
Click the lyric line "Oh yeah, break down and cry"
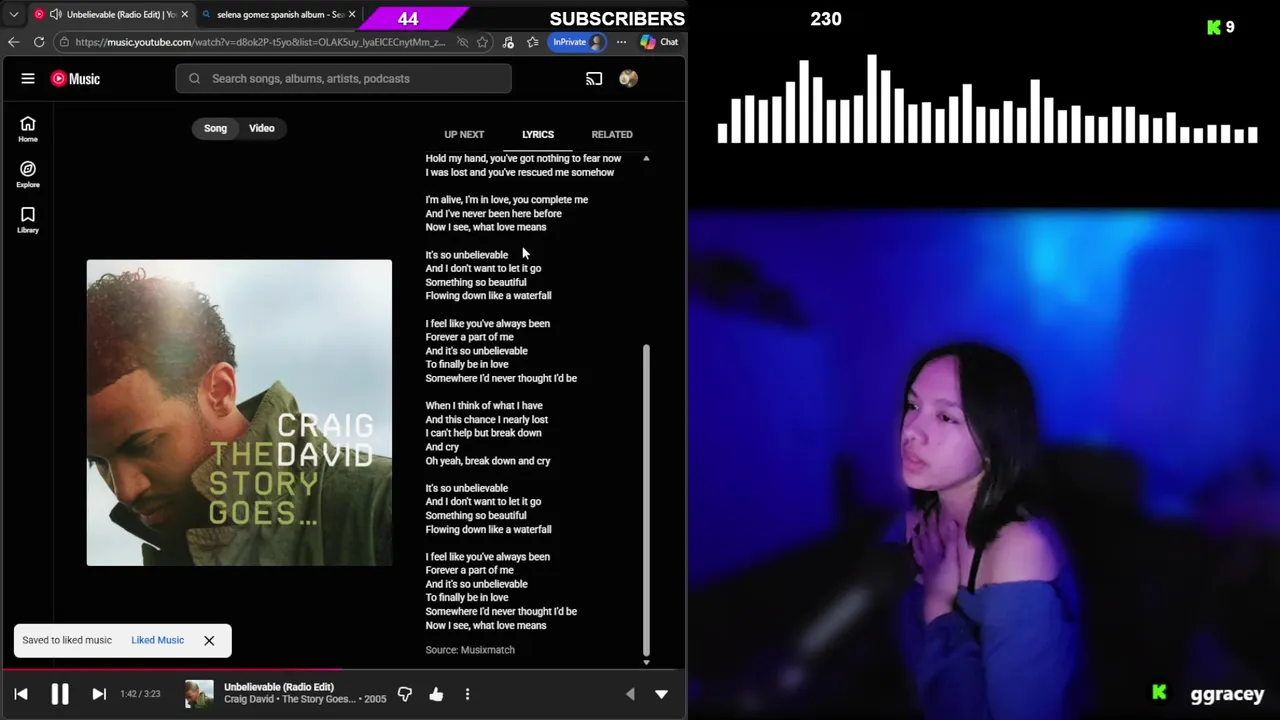click(x=488, y=461)
